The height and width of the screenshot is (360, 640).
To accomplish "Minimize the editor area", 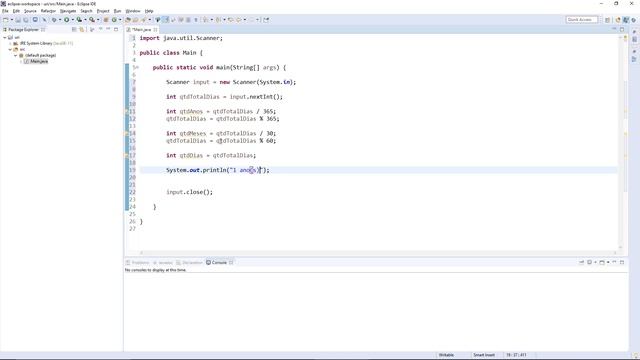I will (614, 29).
